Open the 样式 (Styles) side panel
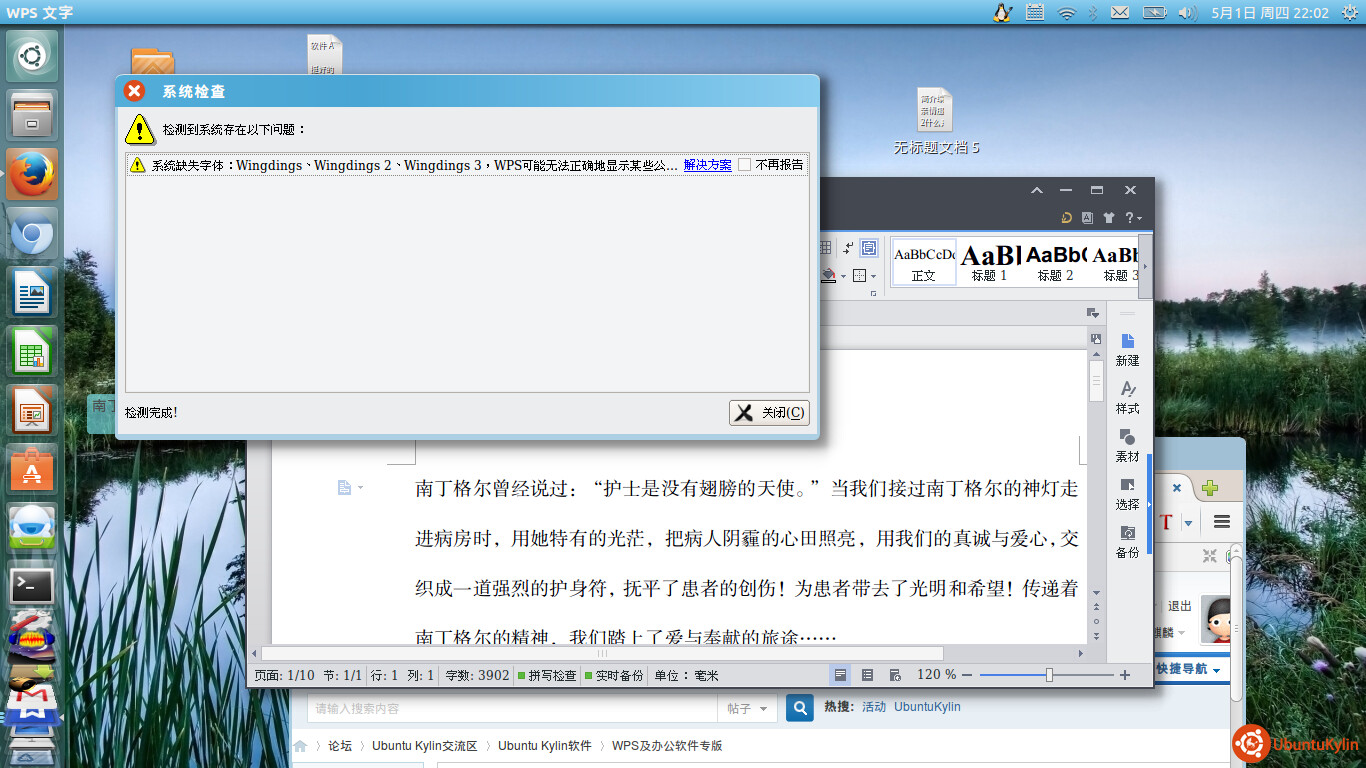1366x768 pixels. coord(1127,396)
